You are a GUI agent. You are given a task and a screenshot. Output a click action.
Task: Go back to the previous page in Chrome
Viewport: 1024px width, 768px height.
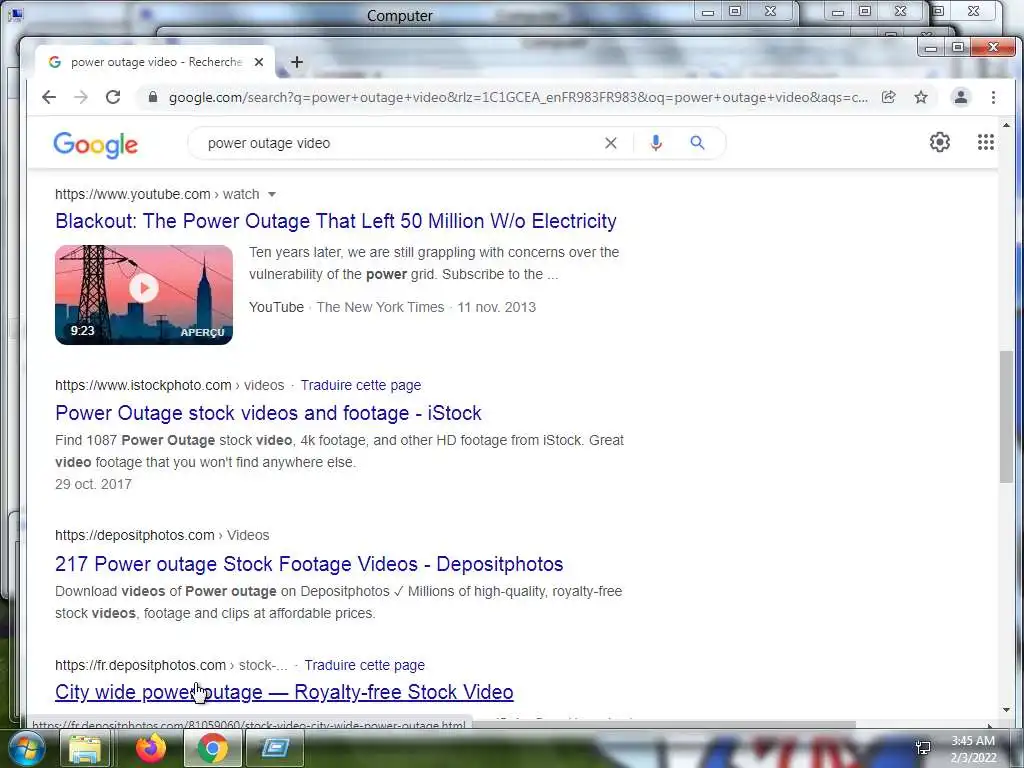(x=49, y=97)
